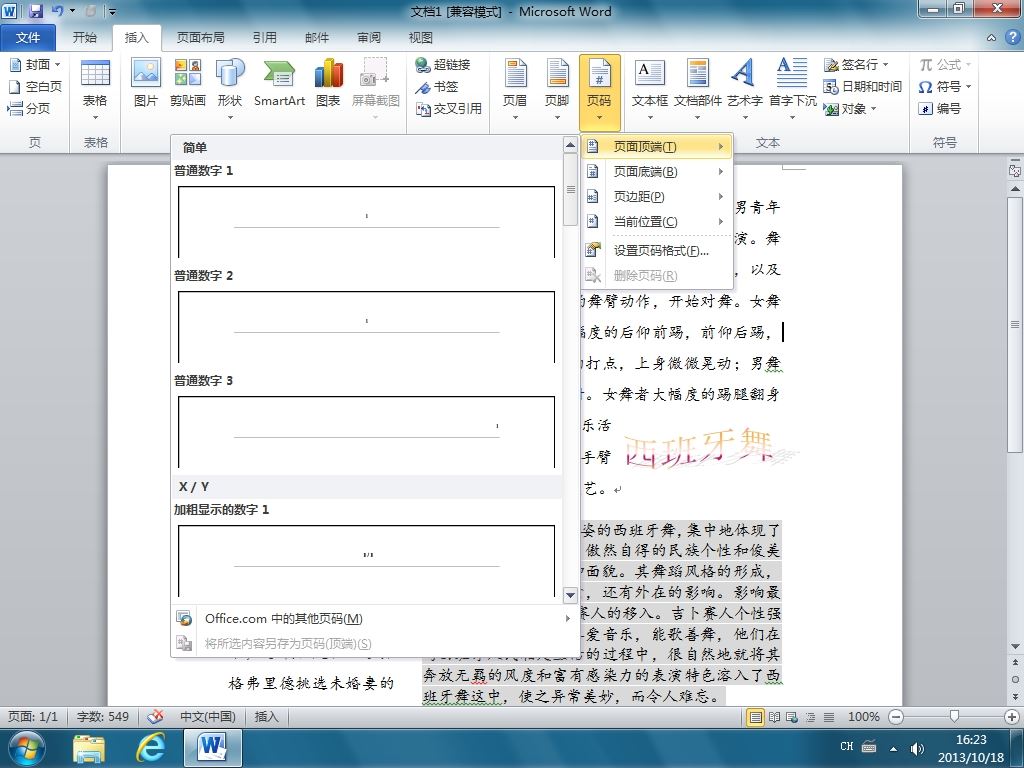This screenshot has width=1024, height=768.
Task: Open the Customize Quick Access Toolbar dropdown
Action: coord(112,11)
